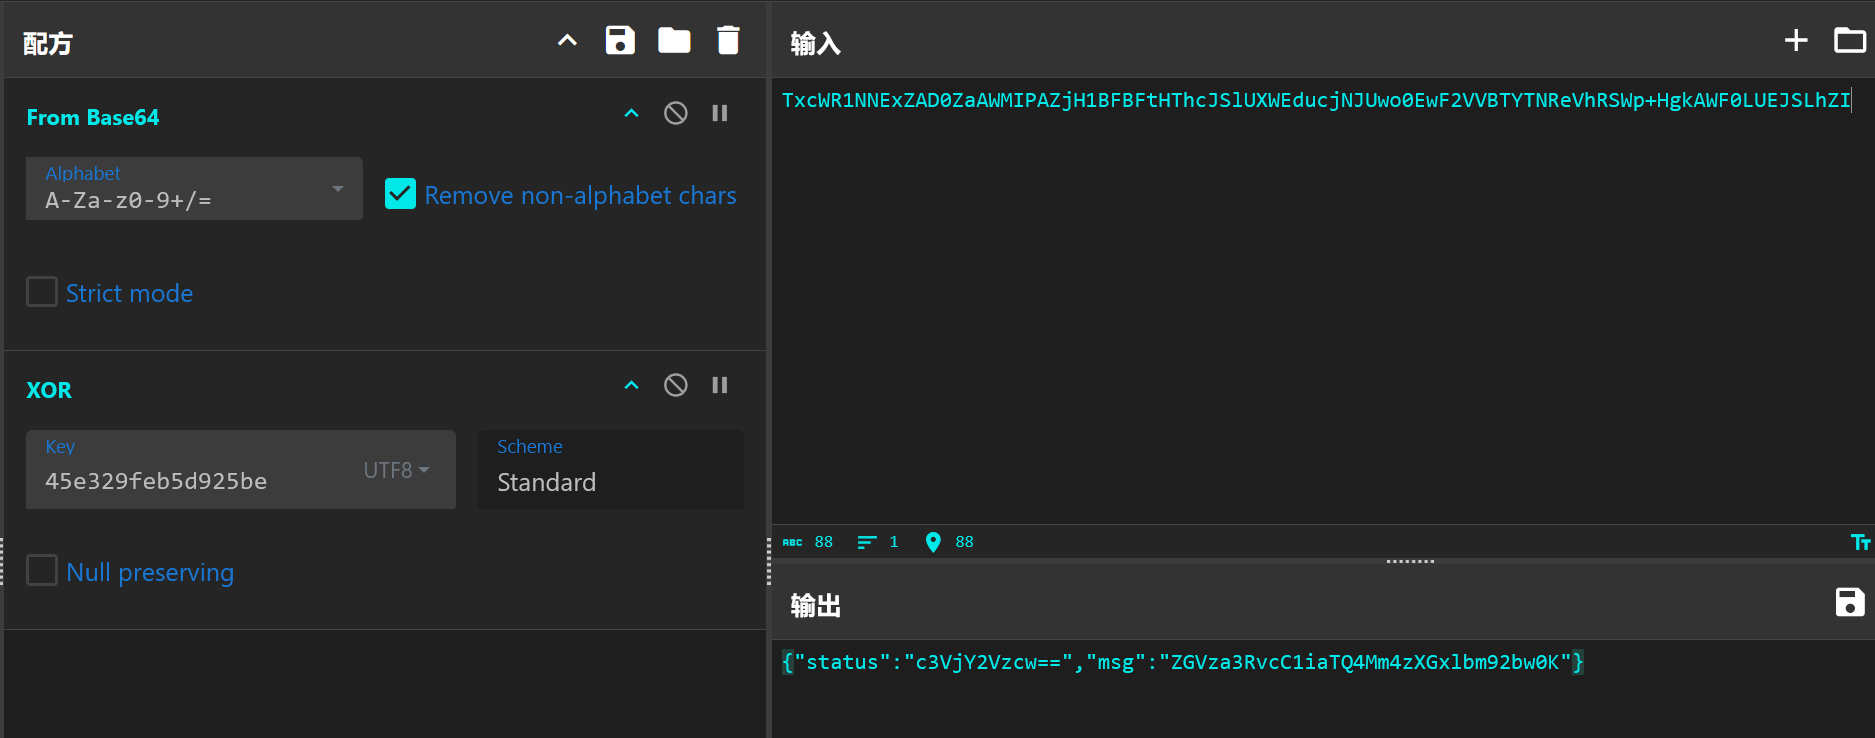1875x738 pixels.
Task: Collapse the From Base64 operation
Action: point(631,113)
